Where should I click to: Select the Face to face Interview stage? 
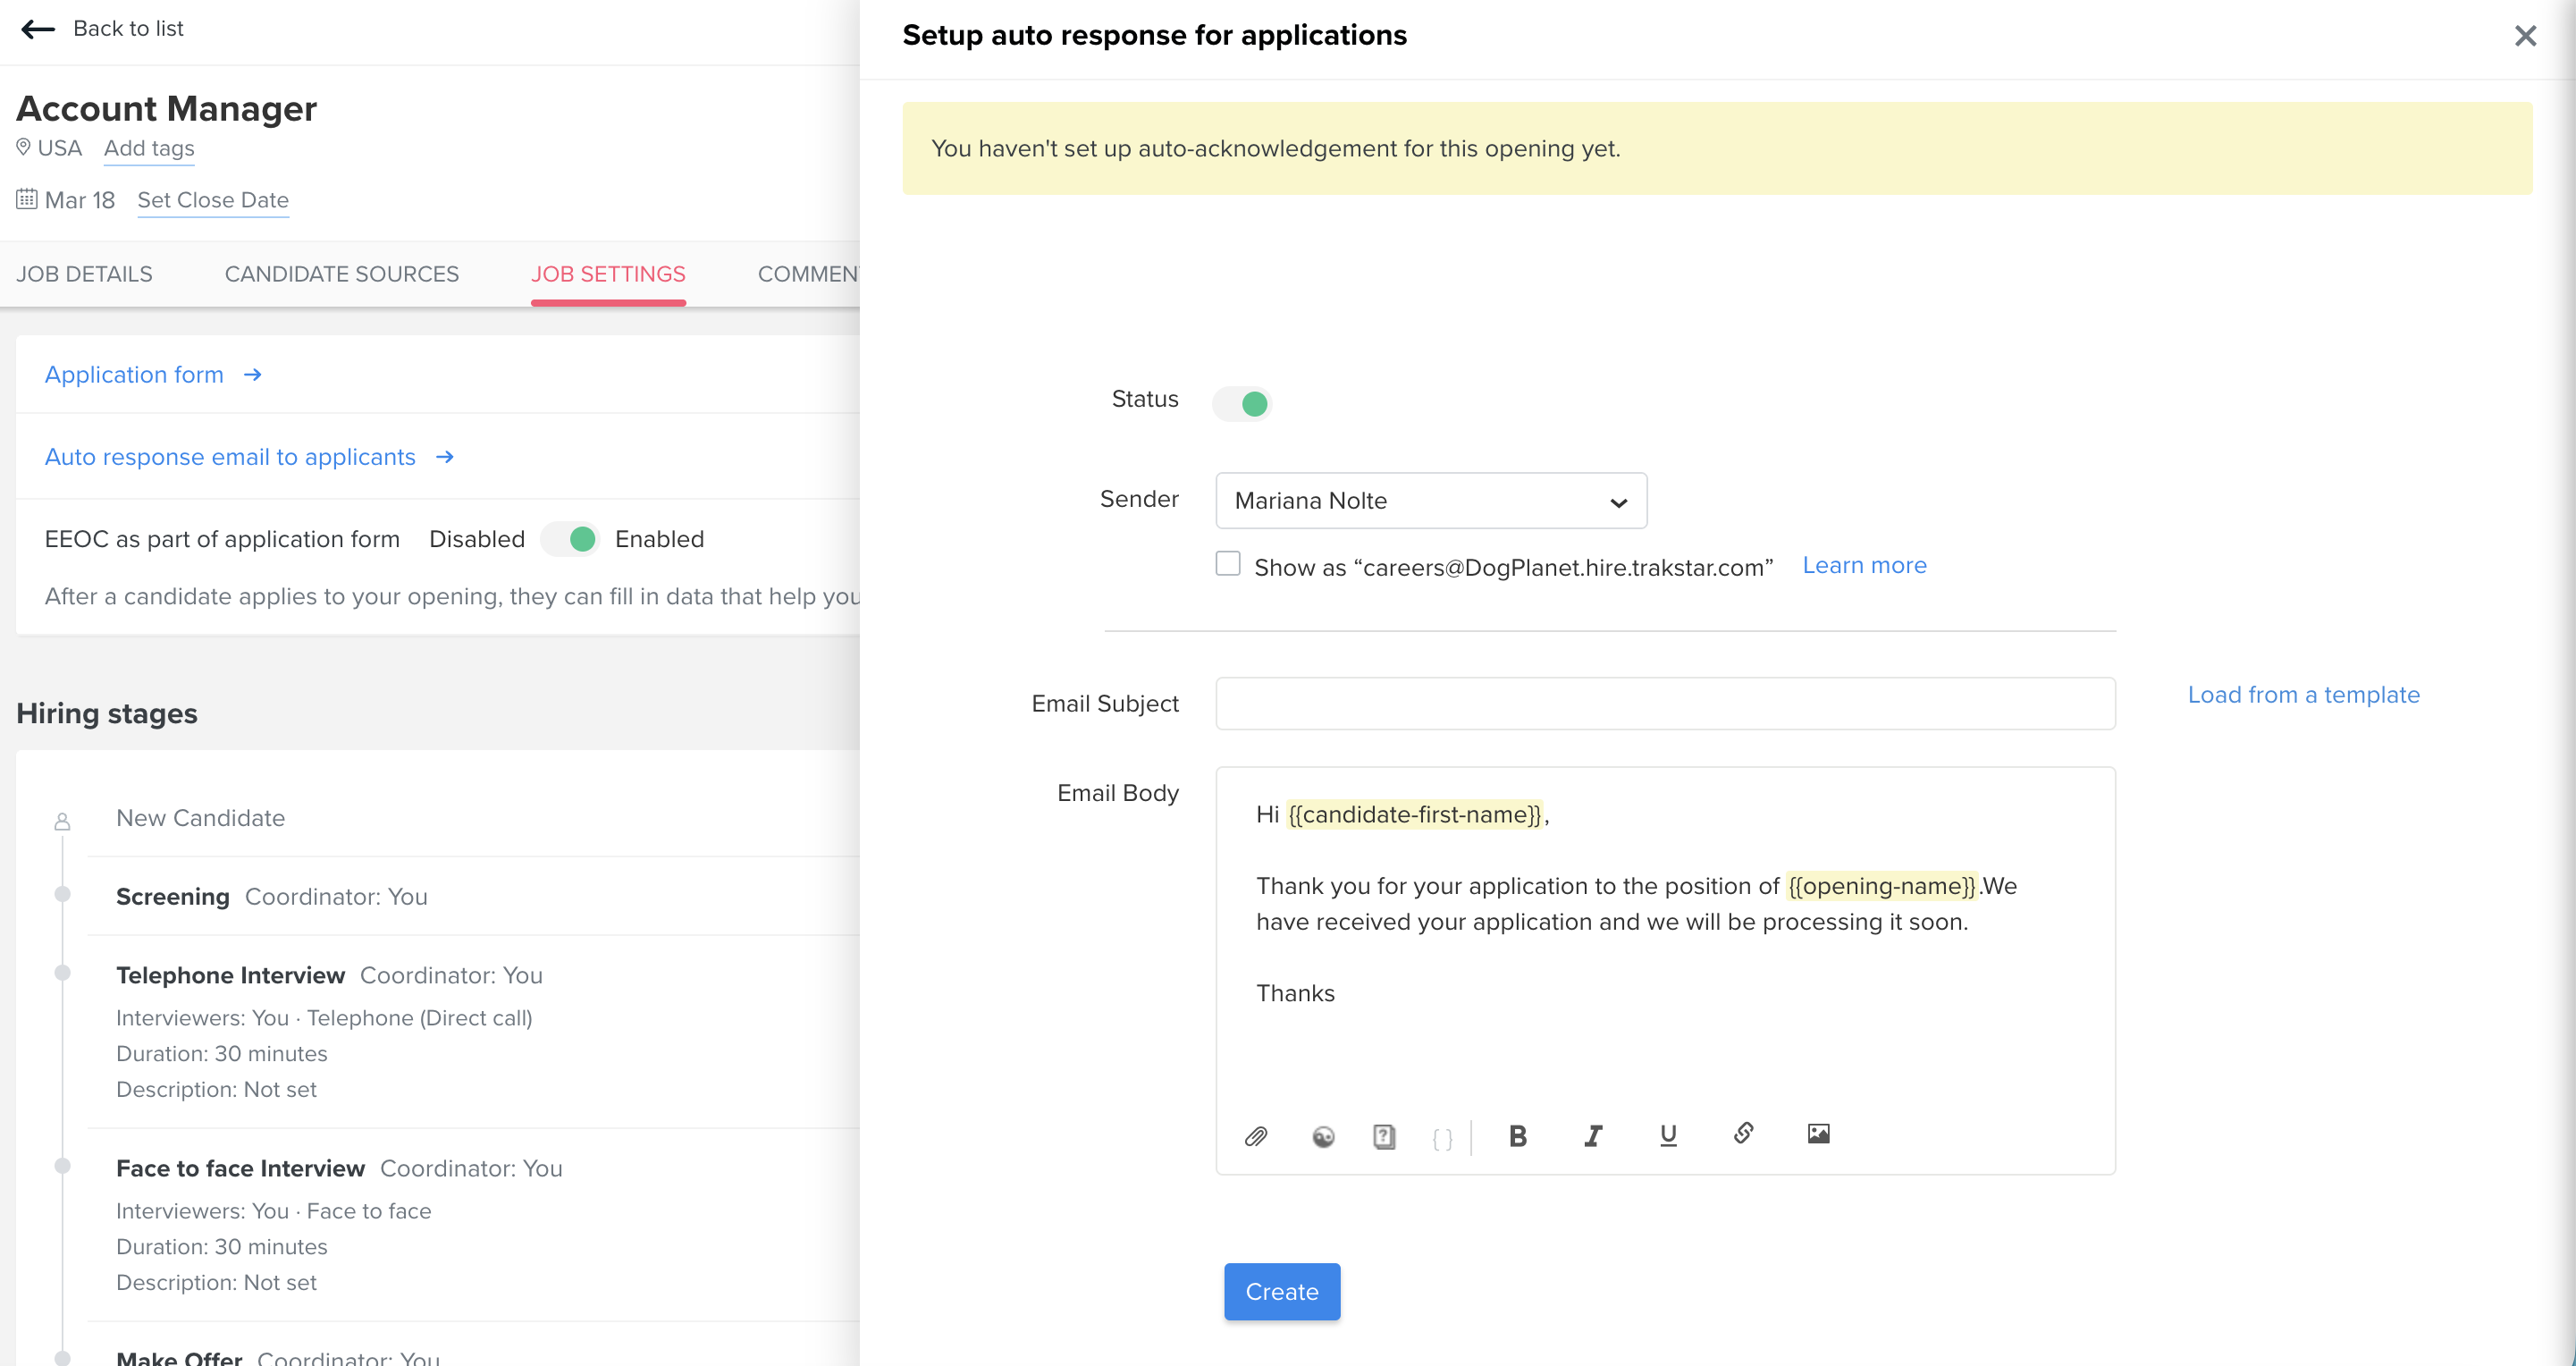(x=240, y=1168)
